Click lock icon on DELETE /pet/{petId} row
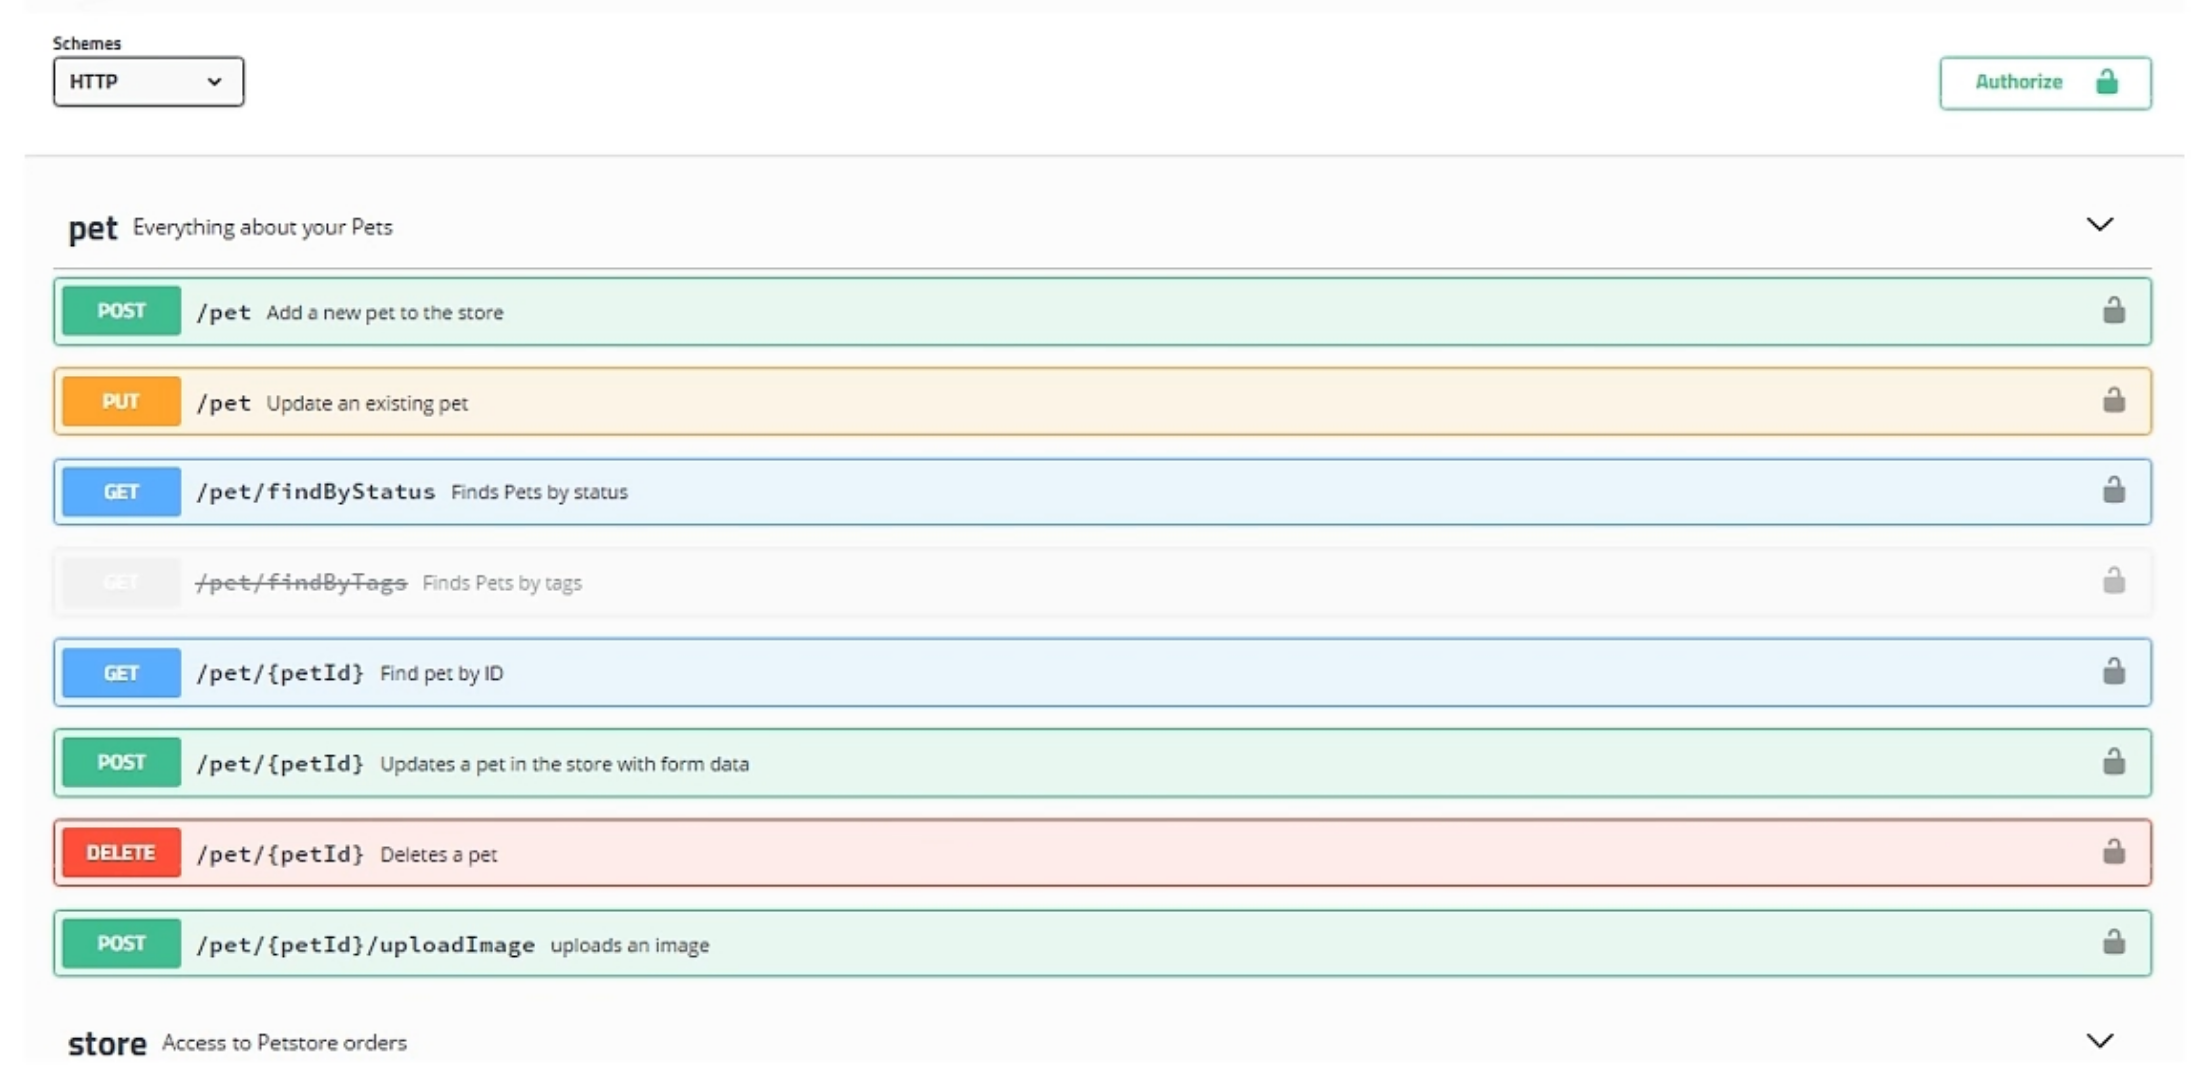The image size is (2194, 1083). click(2113, 852)
